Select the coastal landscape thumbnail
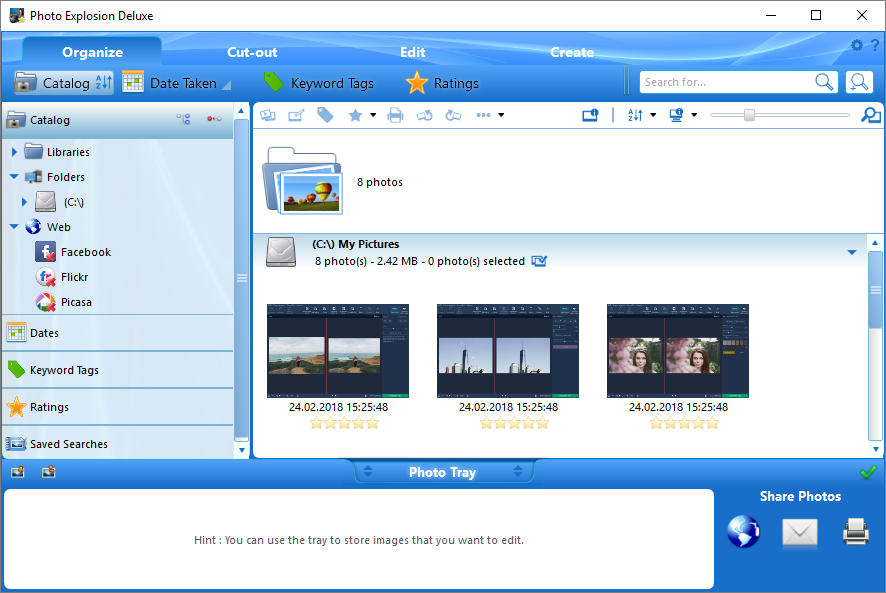This screenshot has width=886, height=593. pyautogui.click(x=338, y=350)
